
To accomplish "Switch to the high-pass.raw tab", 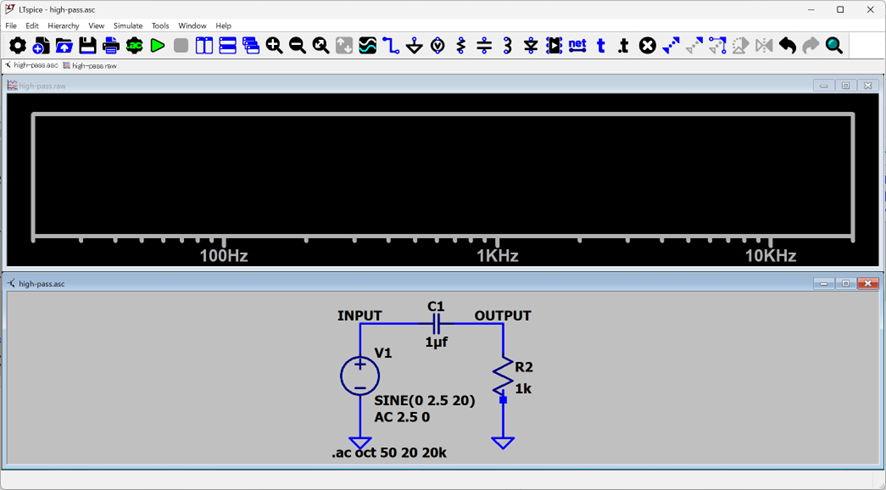I will tap(88, 65).
